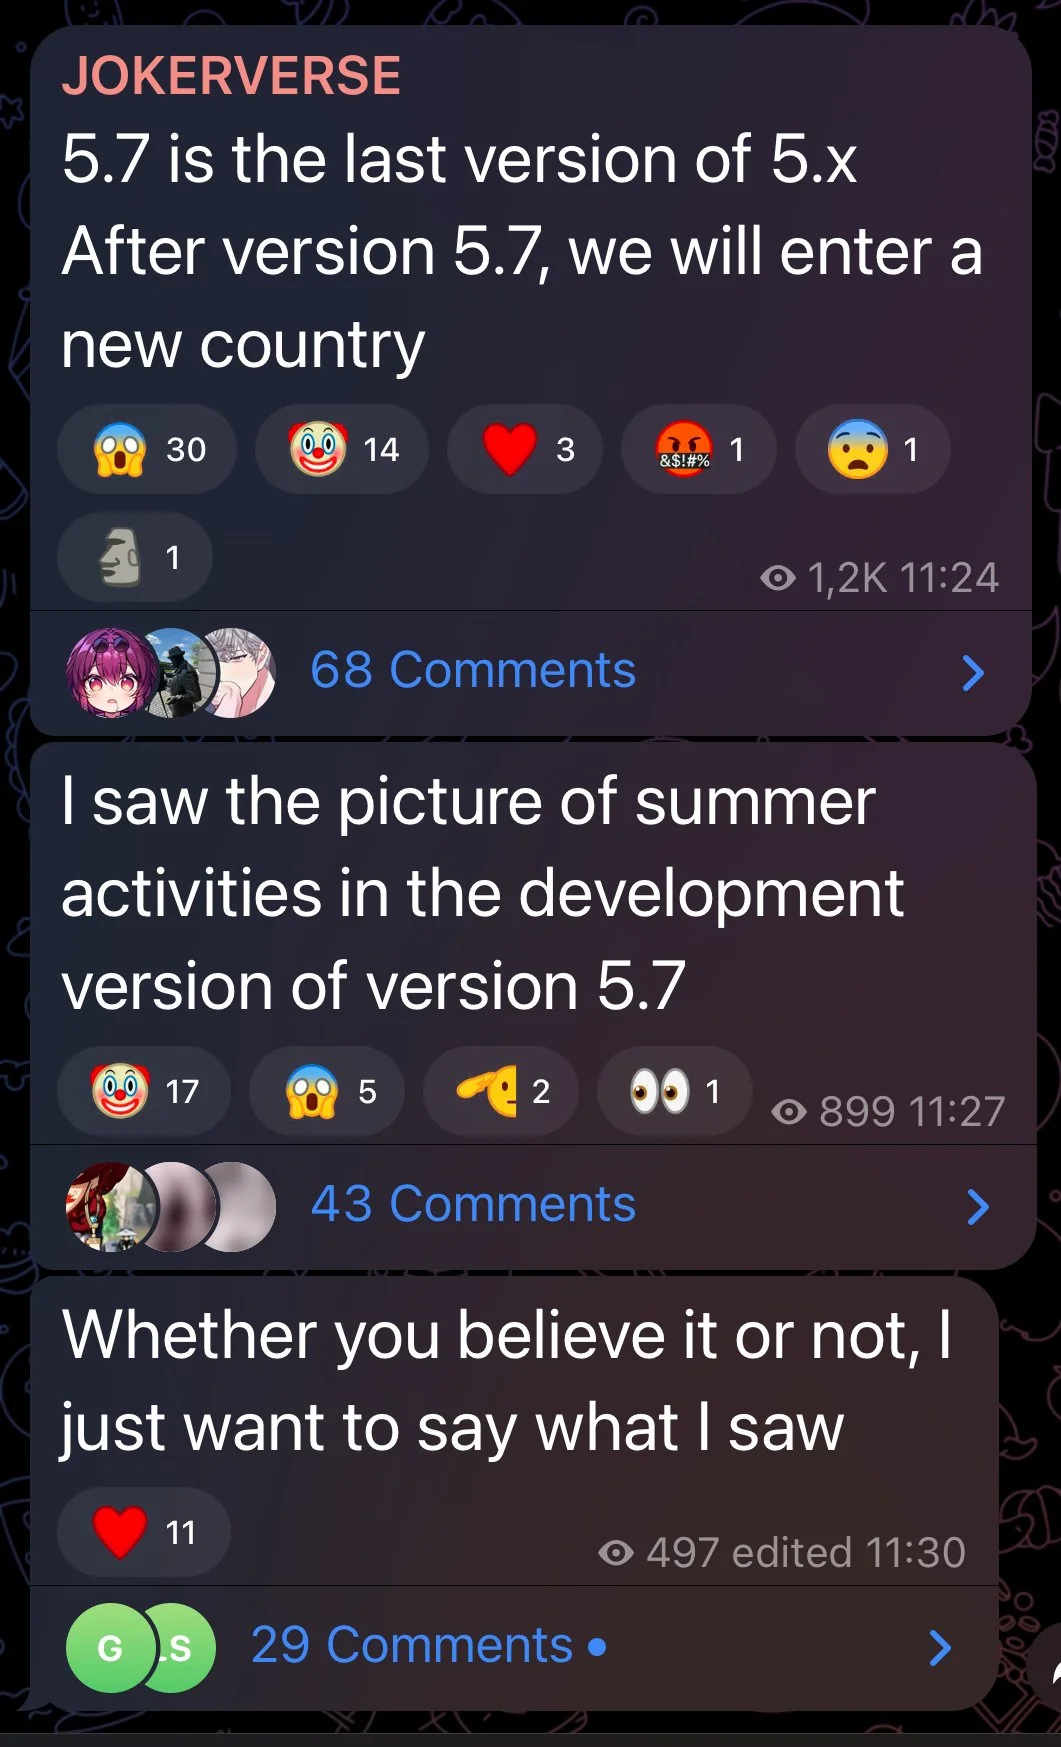Image resolution: width=1061 pixels, height=1747 pixels.
Task: Tap the angry cursing face reaction
Action: [699, 450]
